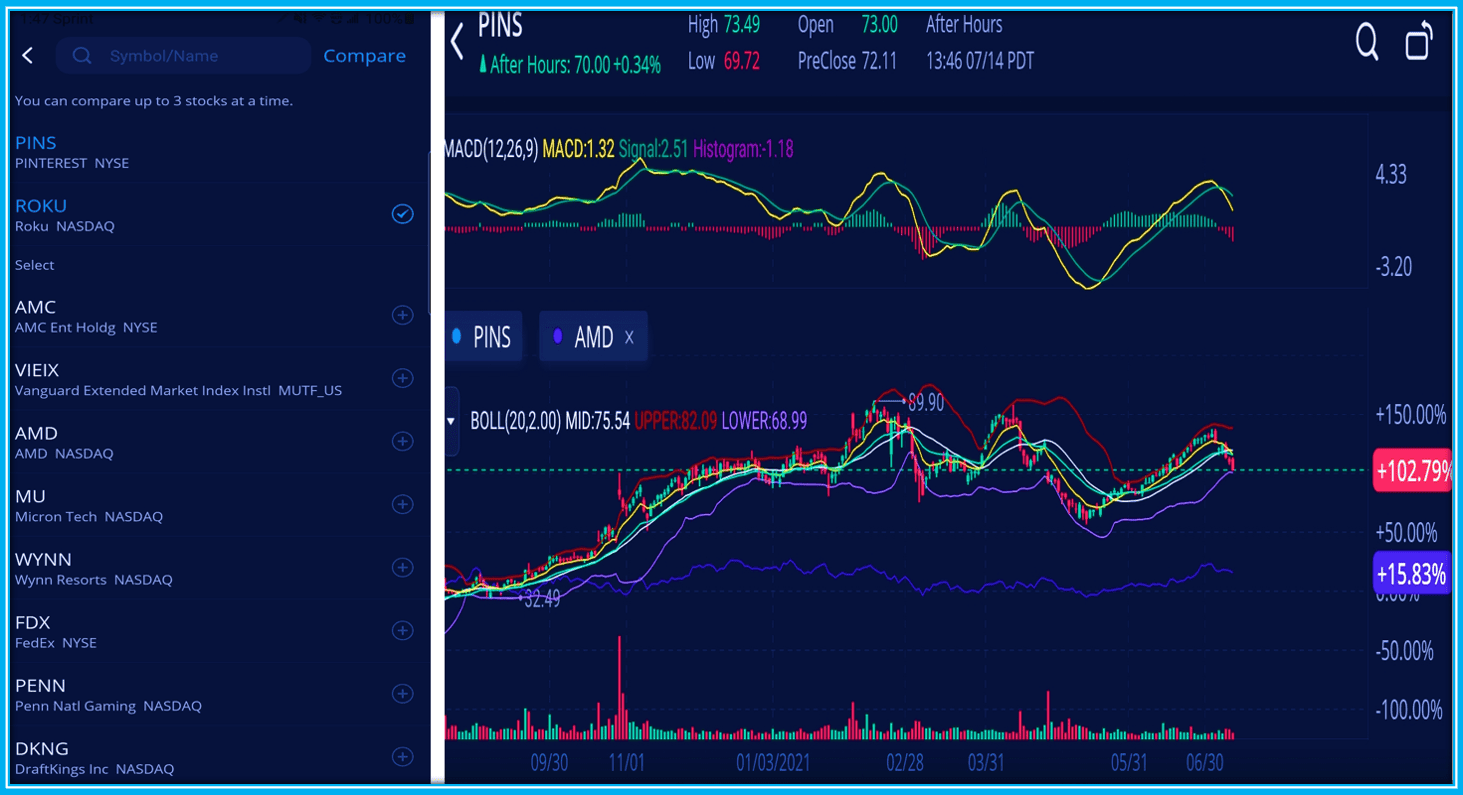Screen dimensions: 1463x795
Task: Click the 89.90 high price marker
Action: pos(925,402)
